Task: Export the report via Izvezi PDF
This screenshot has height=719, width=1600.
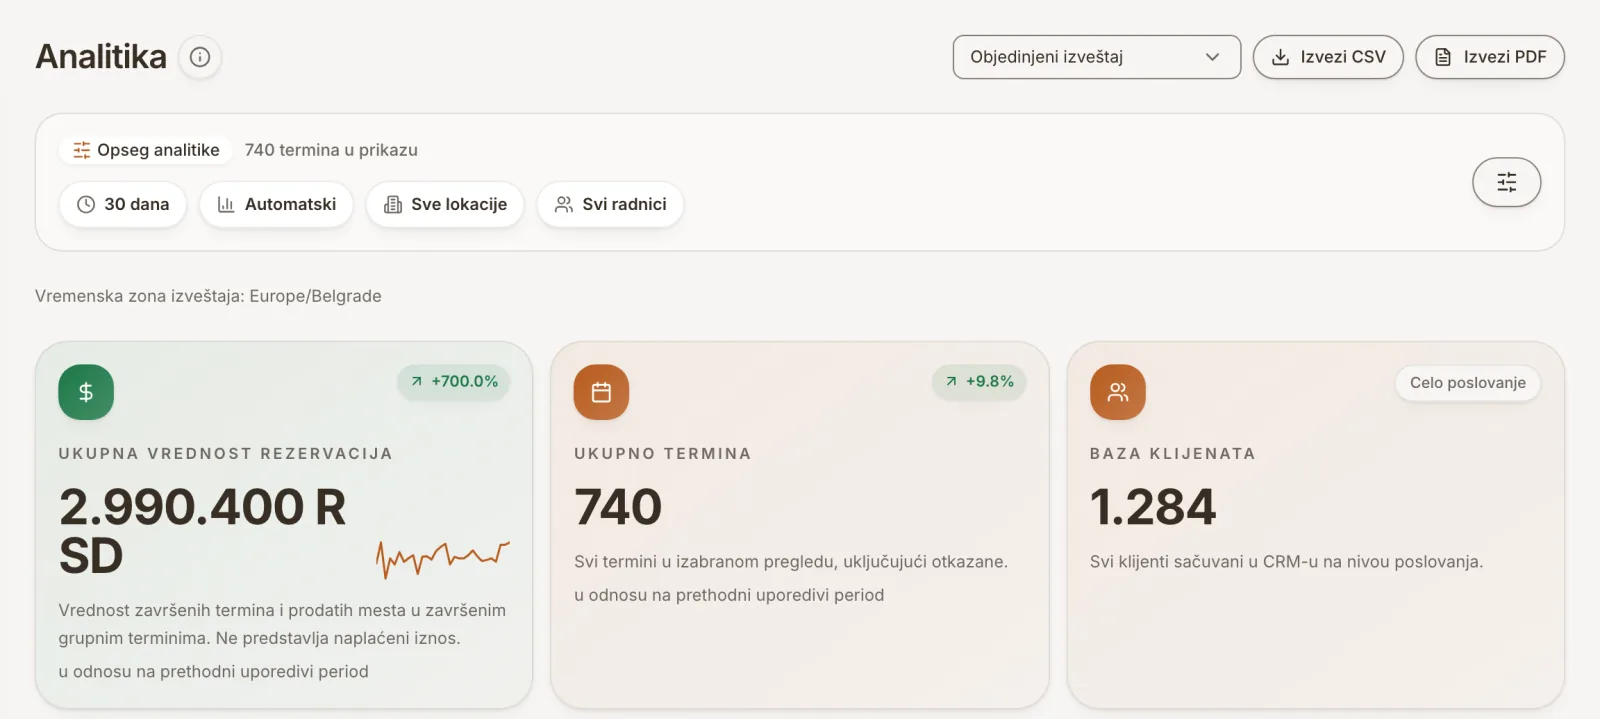Action: 1490,57
